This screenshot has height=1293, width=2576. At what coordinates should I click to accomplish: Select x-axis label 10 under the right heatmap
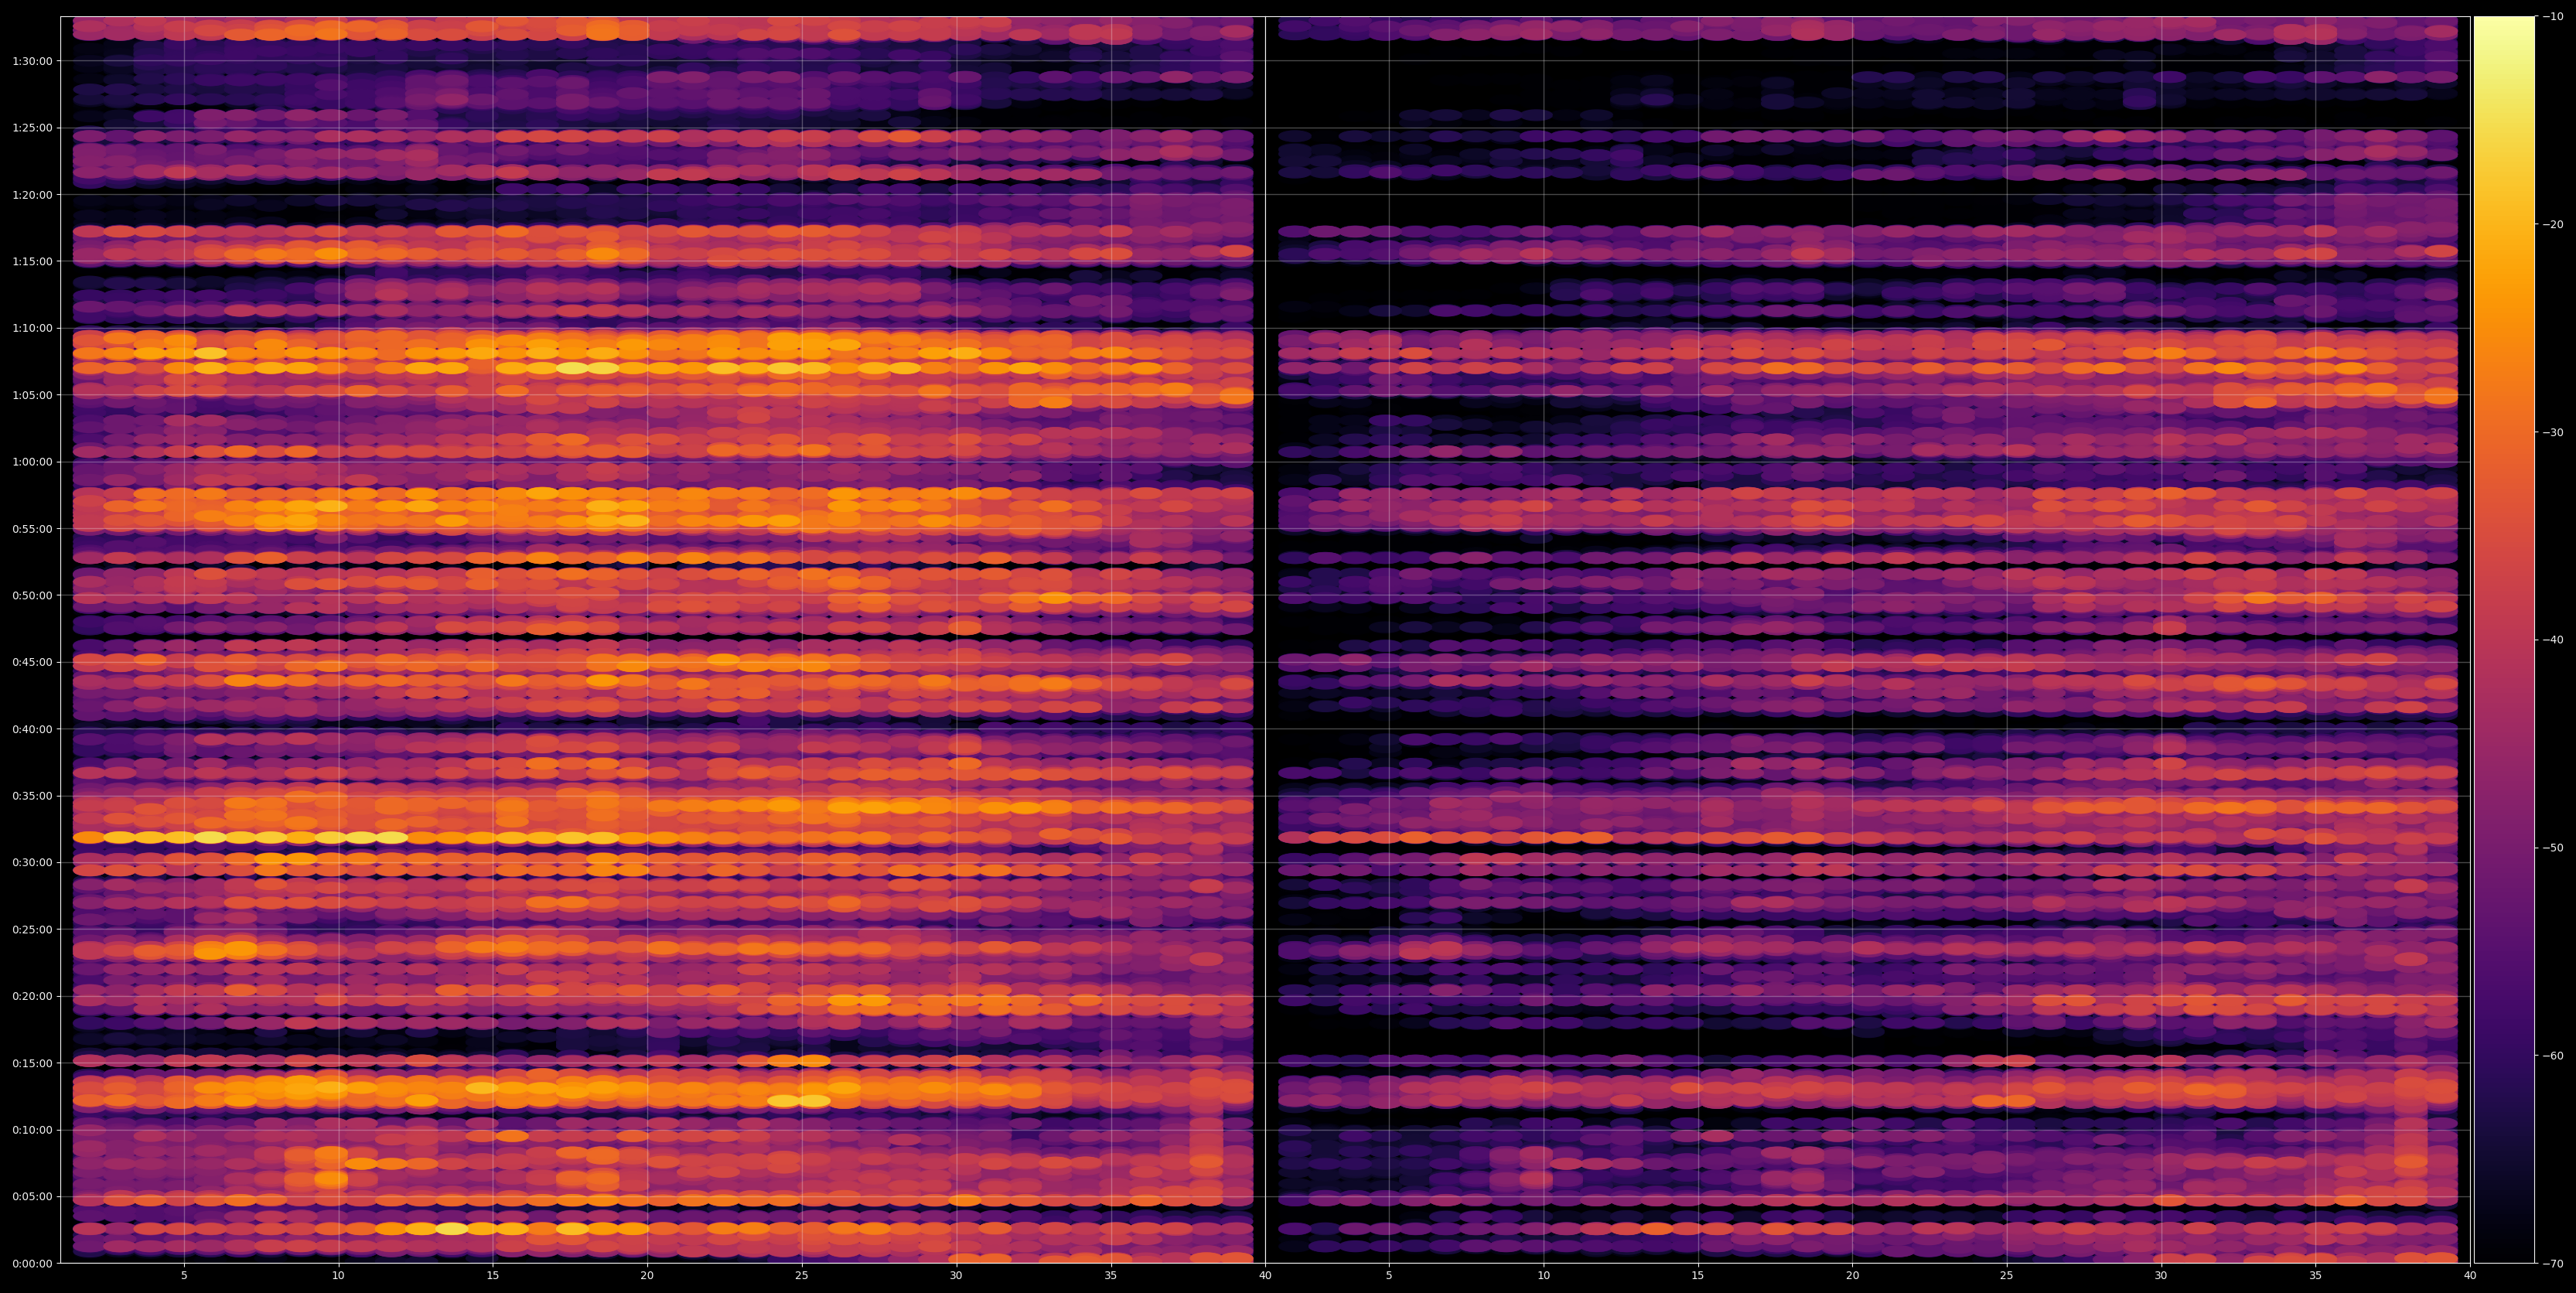click(1543, 1276)
